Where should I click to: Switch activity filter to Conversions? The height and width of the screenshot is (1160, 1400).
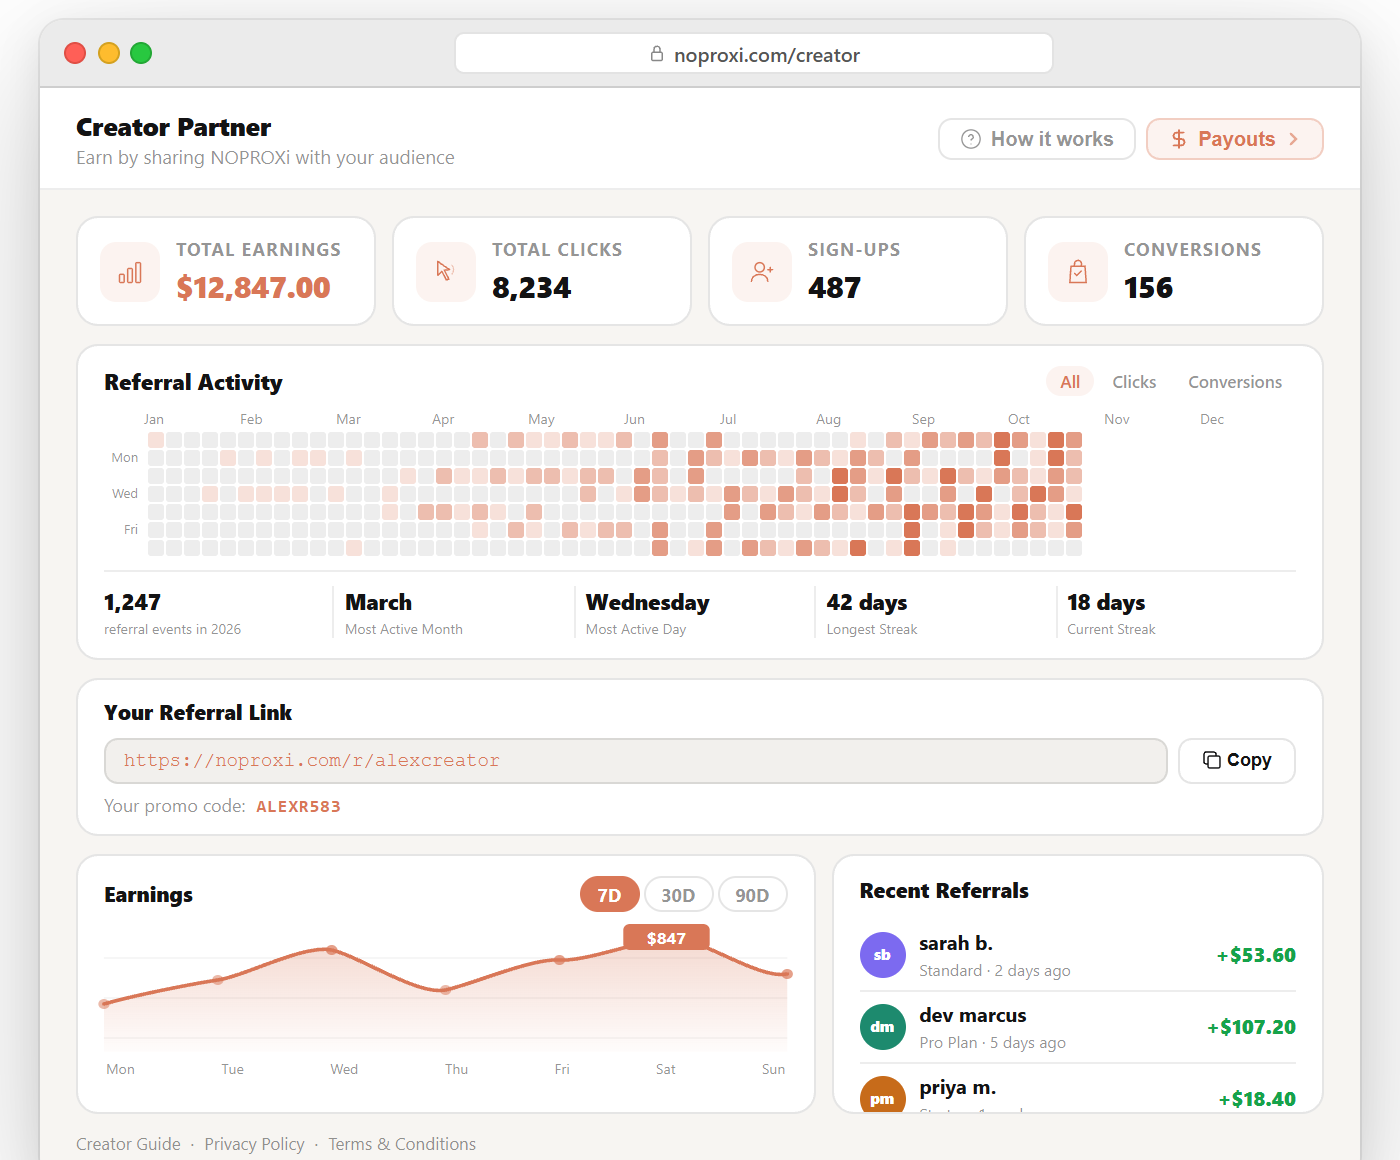[x=1235, y=382]
